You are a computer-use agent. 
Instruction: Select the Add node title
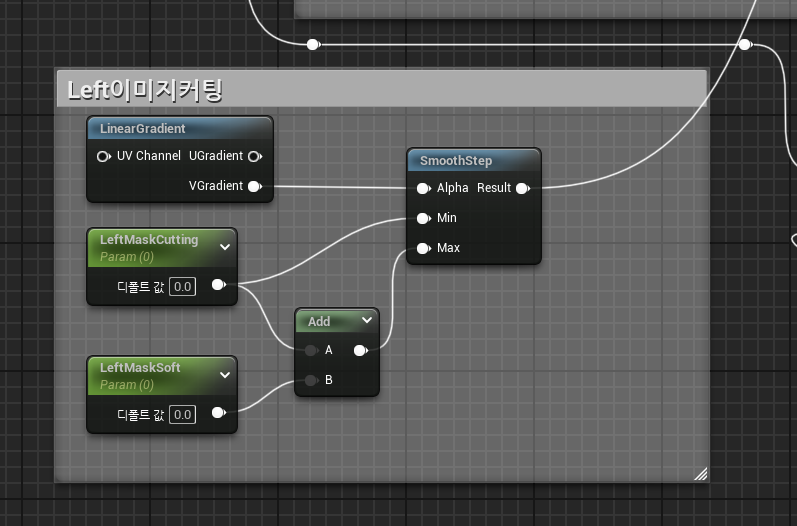point(319,322)
